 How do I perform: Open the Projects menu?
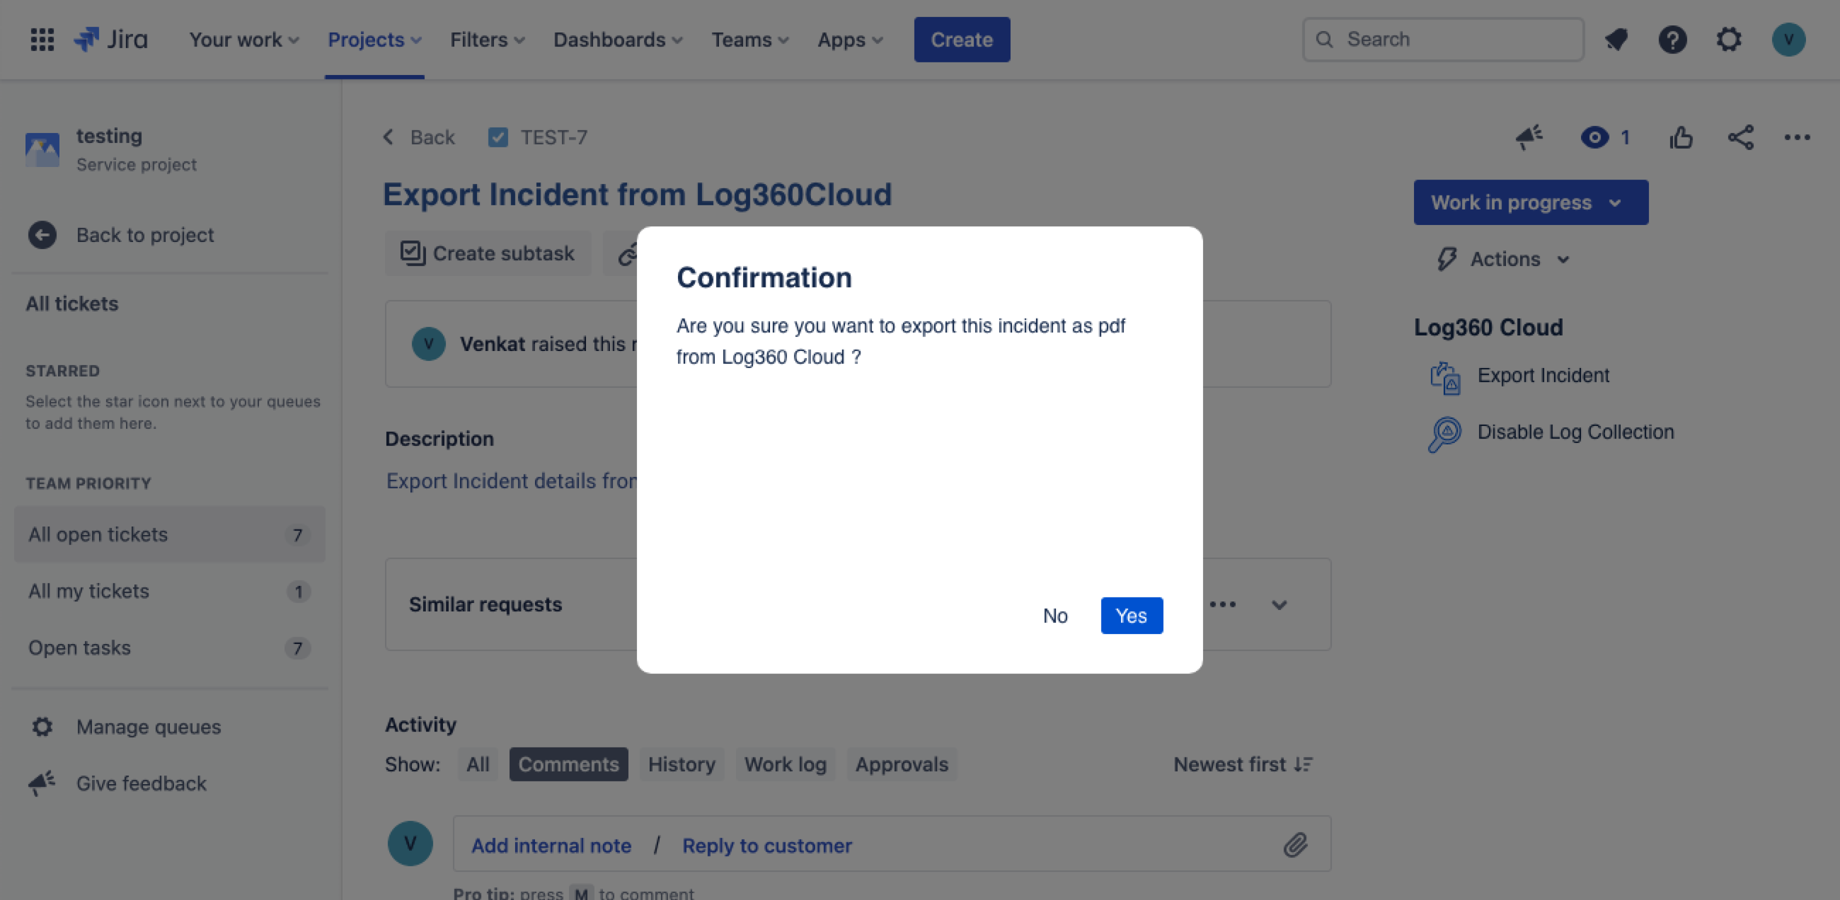(x=374, y=40)
